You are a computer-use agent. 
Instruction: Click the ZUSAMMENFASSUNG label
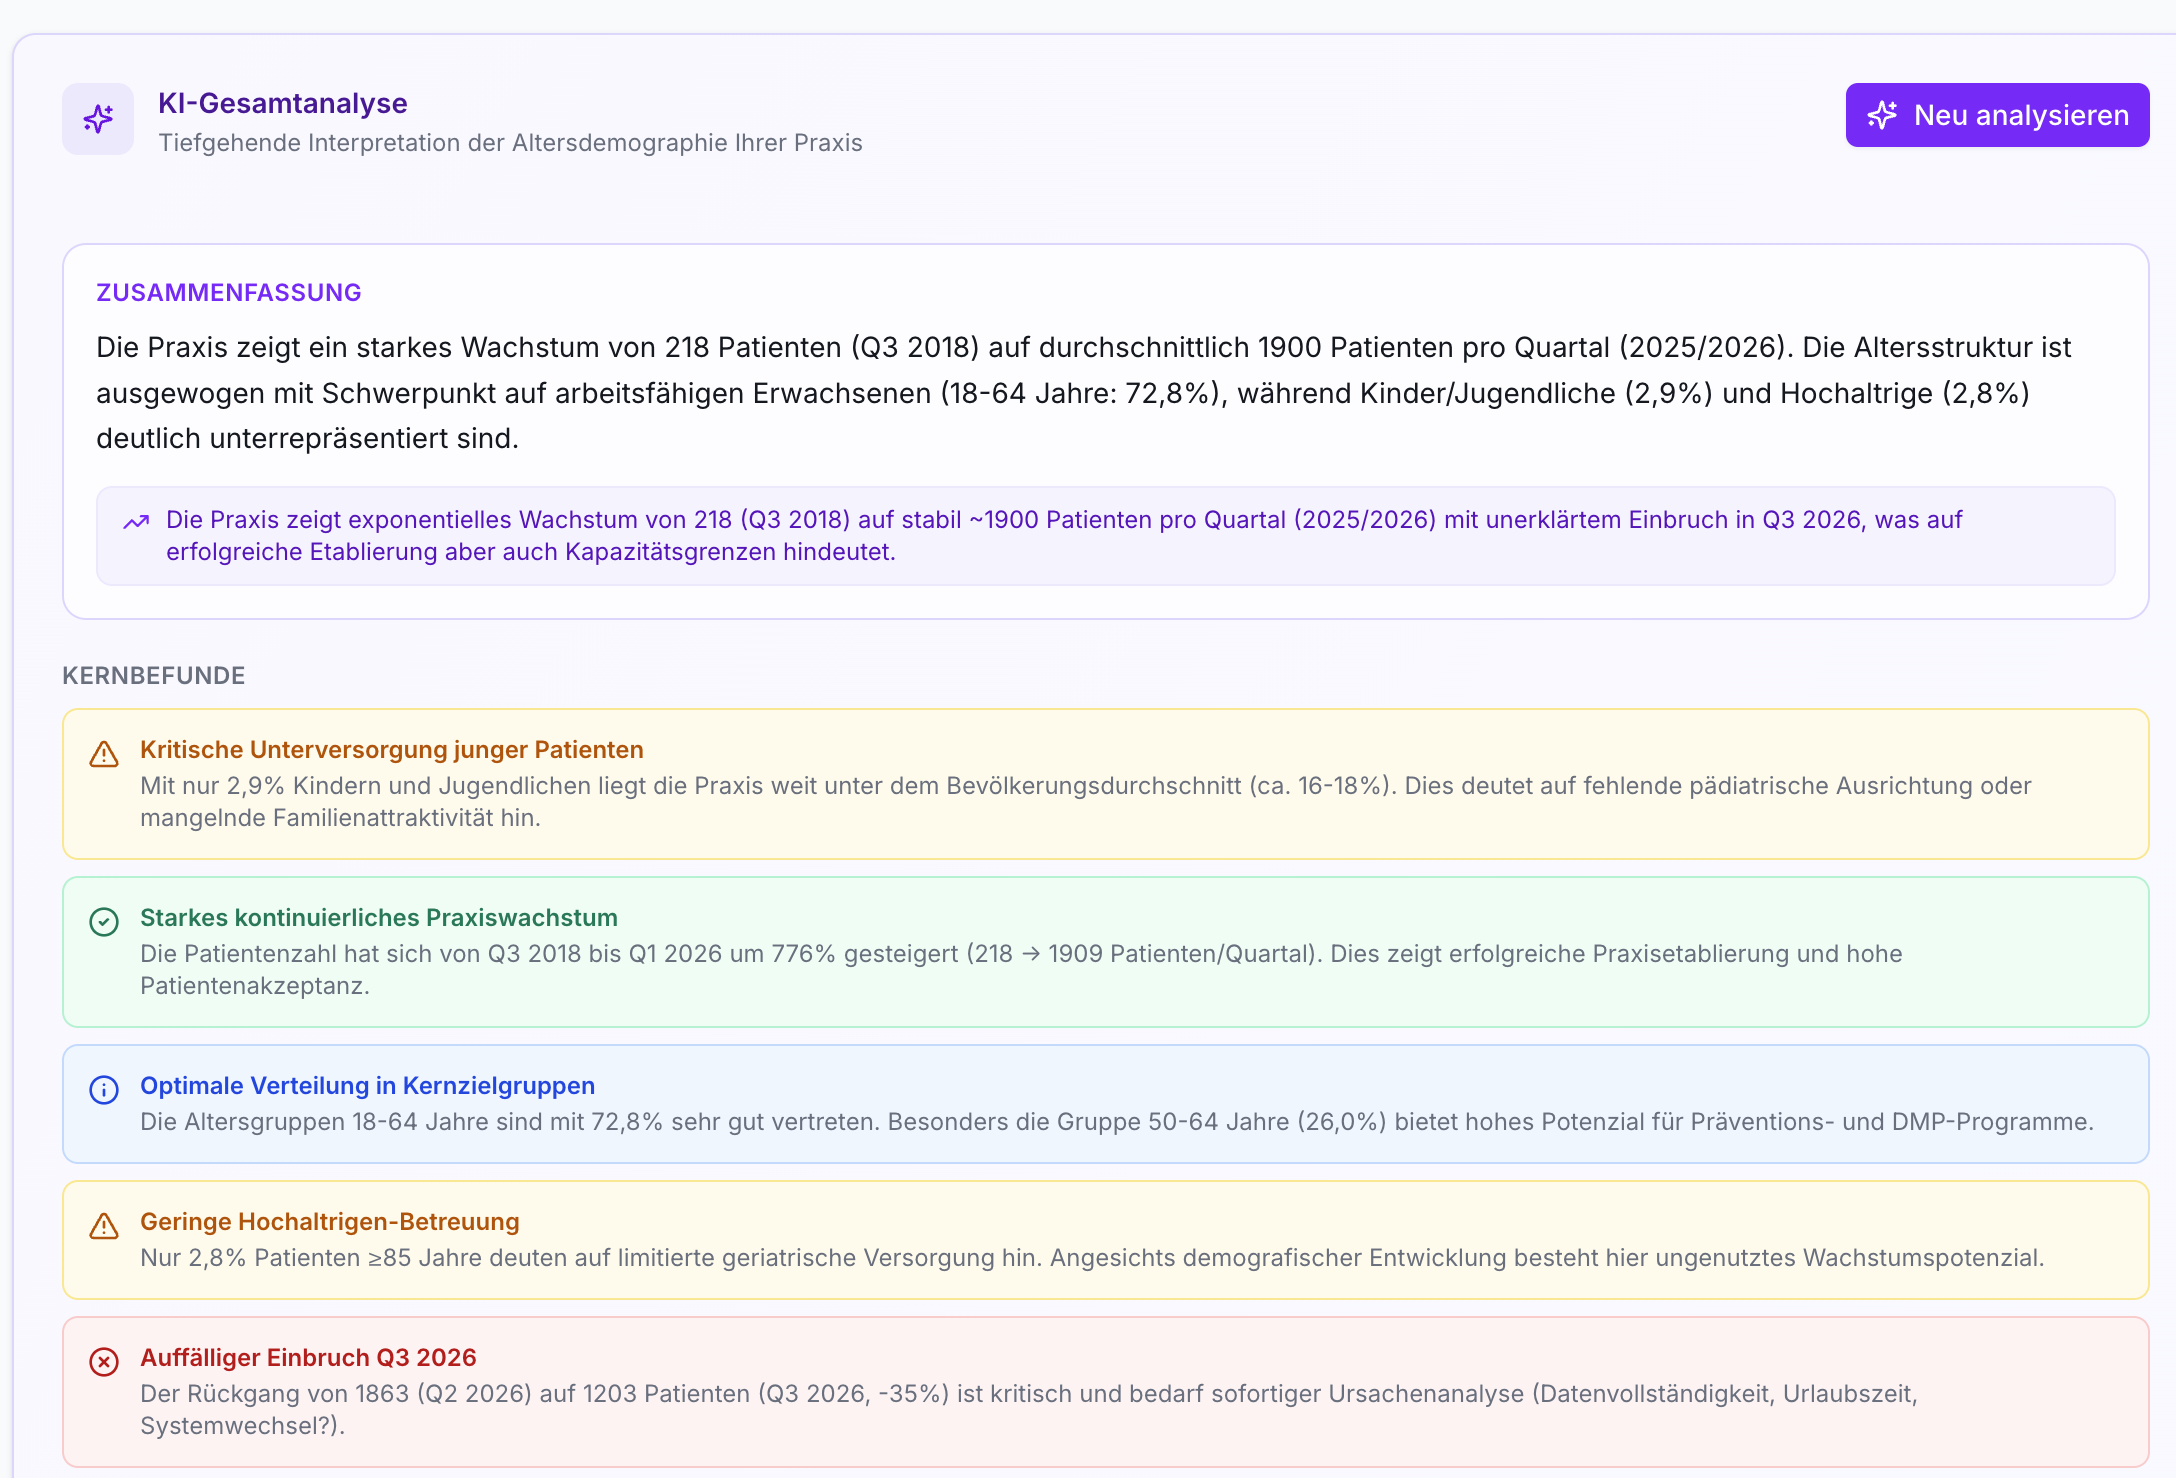tap(229, 292)
